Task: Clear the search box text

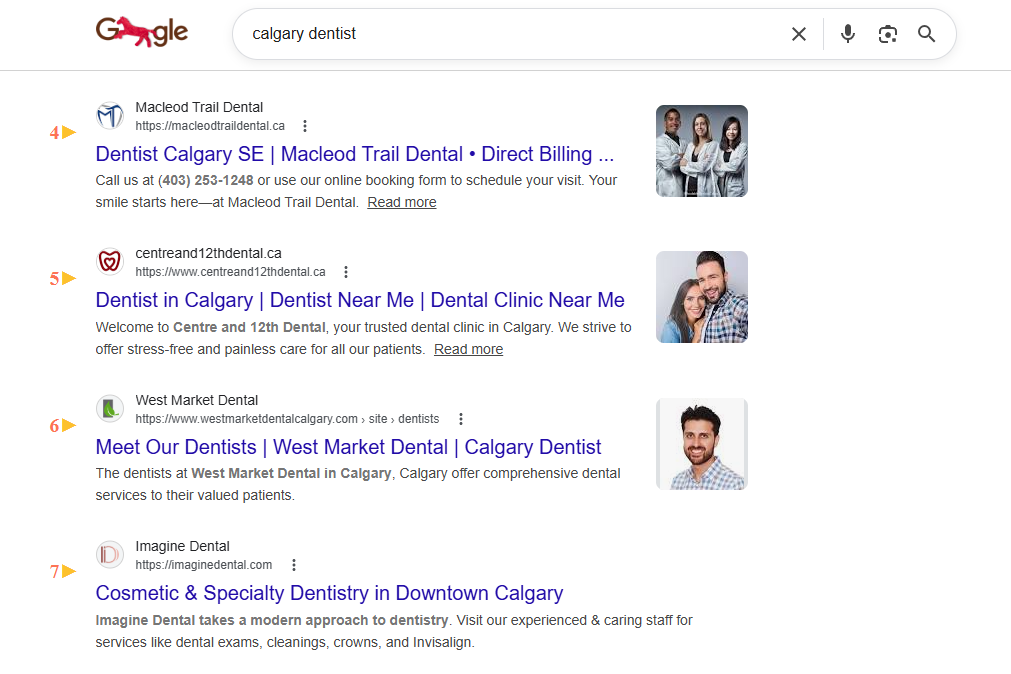Action: pyautogui.click(x=798, y=34)
